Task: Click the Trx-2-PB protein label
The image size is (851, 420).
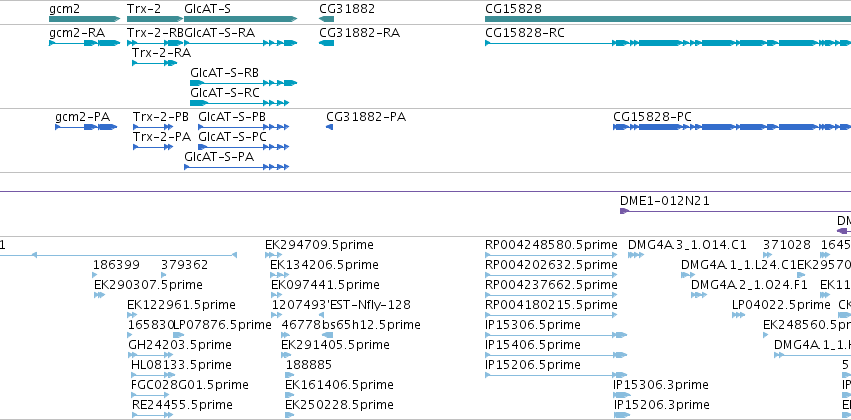Action: (161, 117)
